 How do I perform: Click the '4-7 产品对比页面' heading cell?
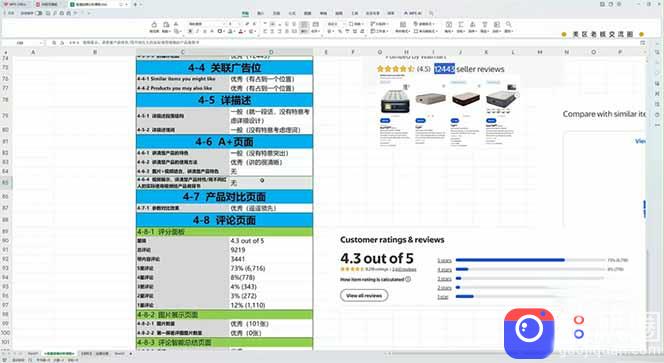224,197
